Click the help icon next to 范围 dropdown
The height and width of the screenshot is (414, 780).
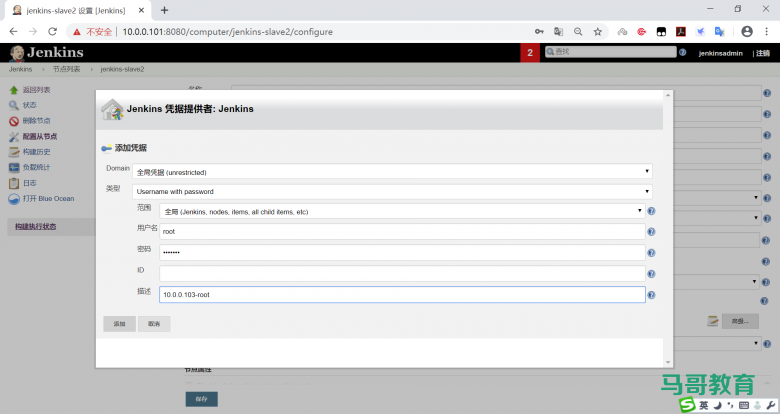click(651, 211)
